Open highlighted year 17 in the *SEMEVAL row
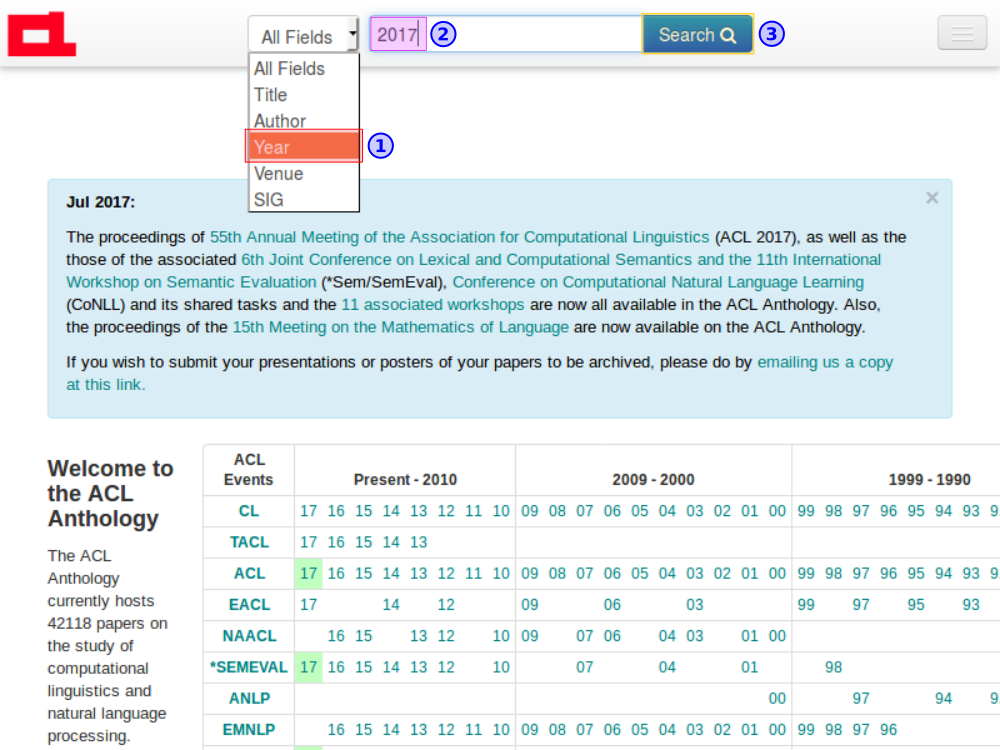Image resolution: width=1000 pixels, height=750 pixels. click(309, 667)
